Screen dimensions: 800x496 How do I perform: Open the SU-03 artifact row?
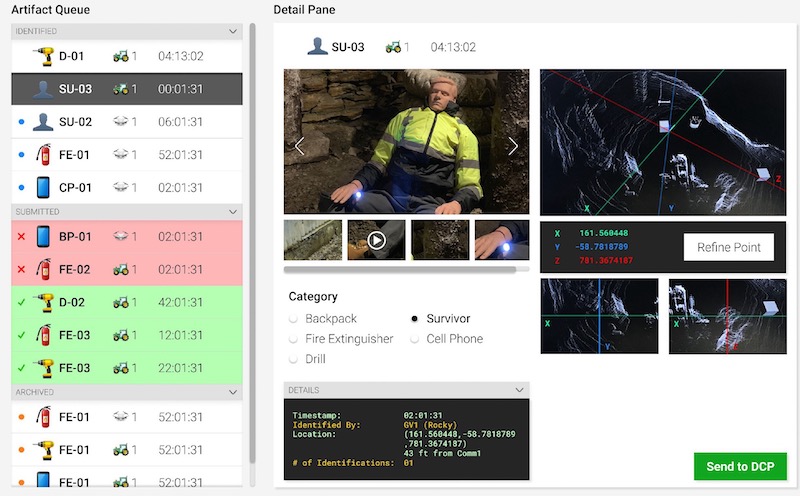pyautogui.click(x=126, y=89)
